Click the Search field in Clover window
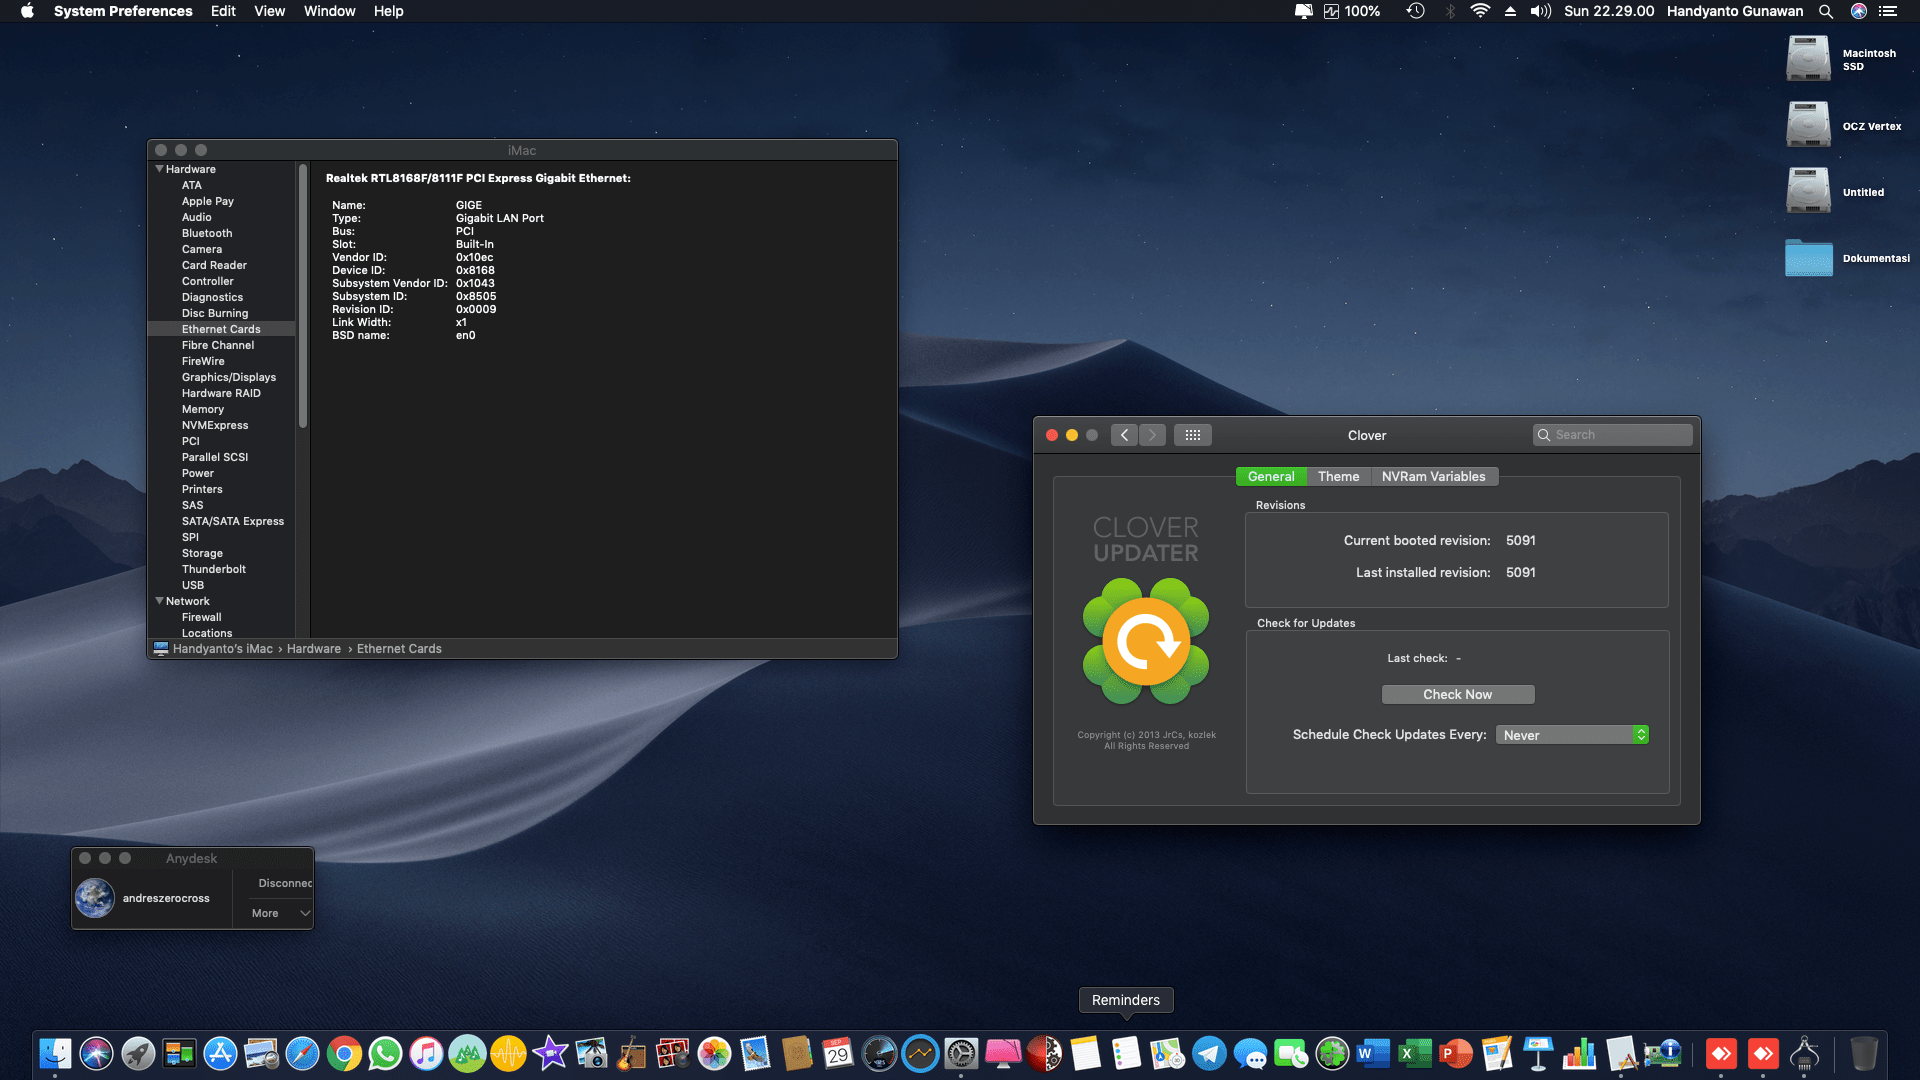Screen dimensions: 1920x1080 point(1611,434)
